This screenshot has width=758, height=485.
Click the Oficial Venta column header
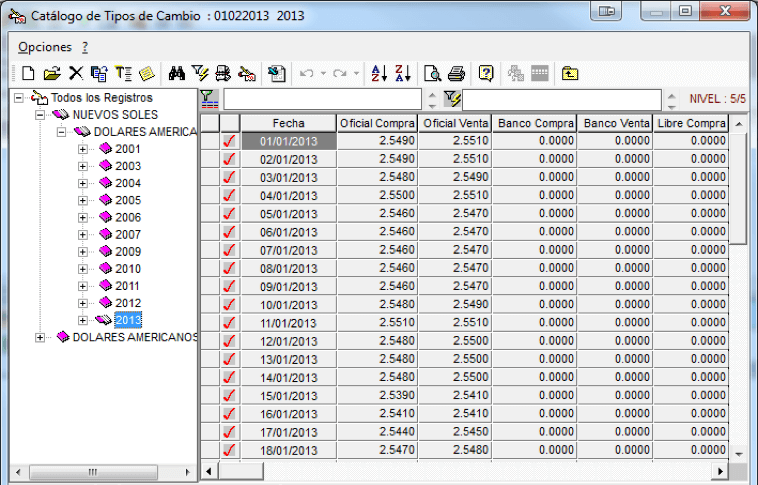[455, 123]
